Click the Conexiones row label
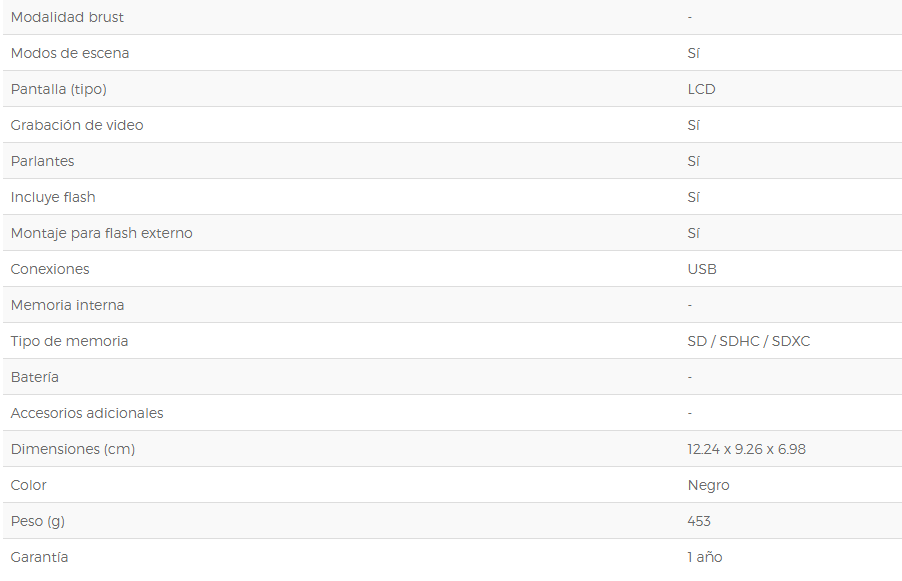The width and height of the screenshot is (902, 581). coord(50,269)
